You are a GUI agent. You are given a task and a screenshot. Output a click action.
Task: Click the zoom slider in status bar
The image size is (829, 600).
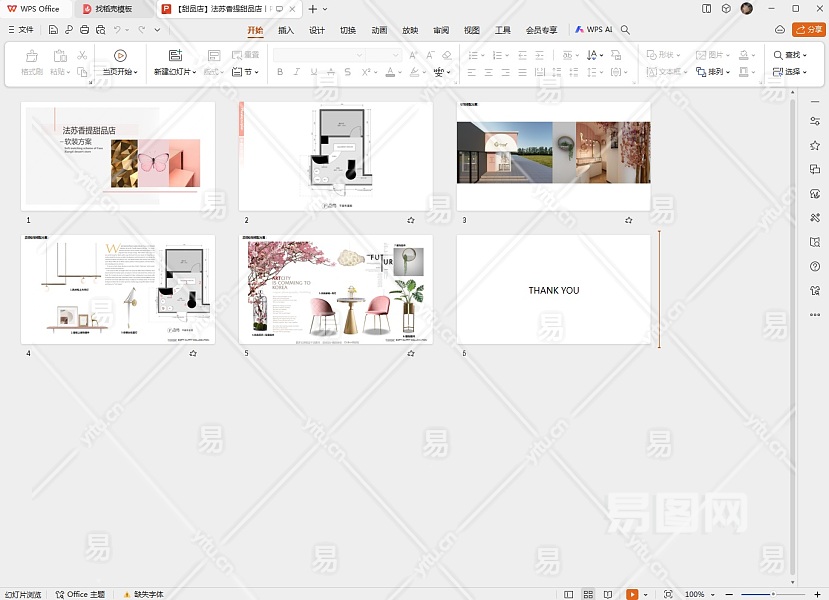click(772, 594)
